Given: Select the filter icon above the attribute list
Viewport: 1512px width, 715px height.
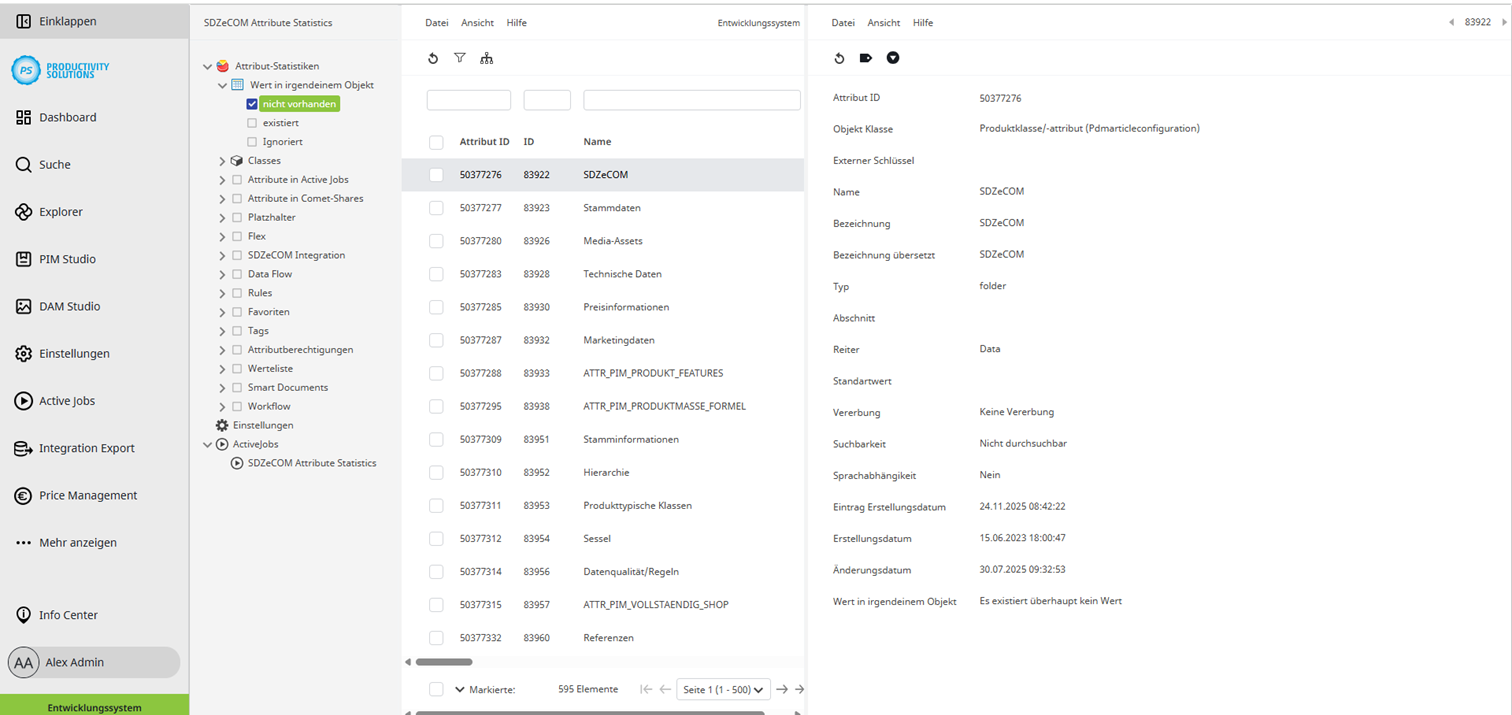Looking at the screenshot, I should click(460, 58).
